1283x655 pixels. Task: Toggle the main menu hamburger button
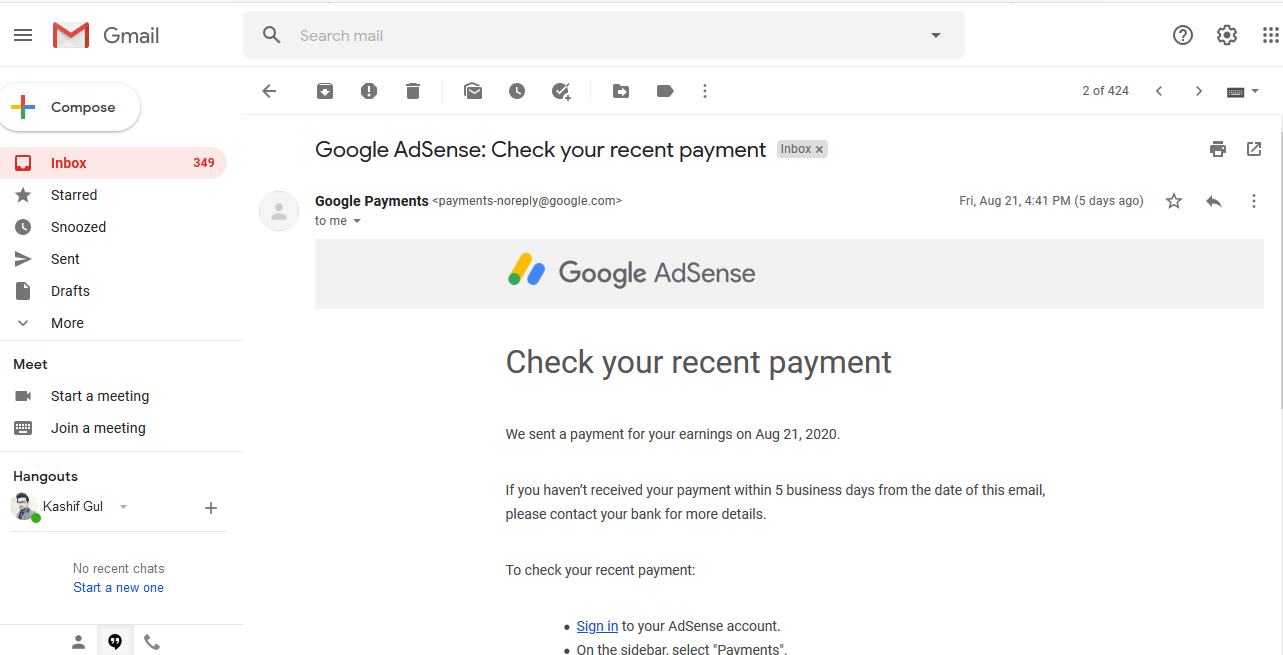pyautogui.click(x=23, y=35)
